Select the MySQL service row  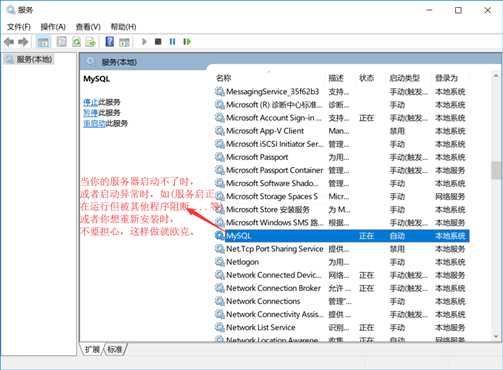tap(342, 236)
